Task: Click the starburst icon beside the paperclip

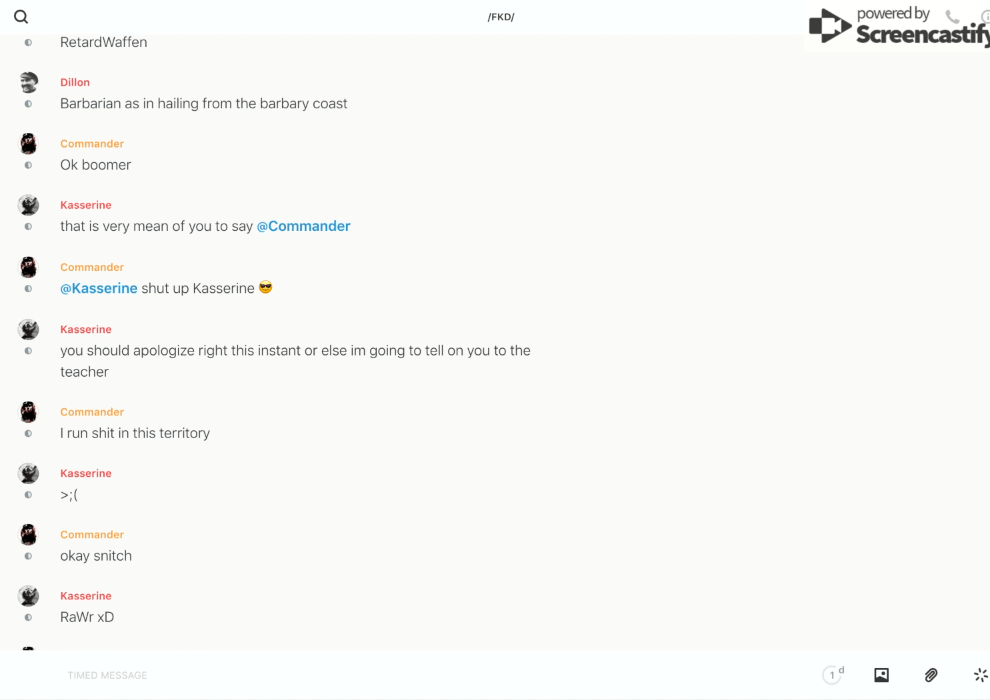Action: tap(980, 675)
